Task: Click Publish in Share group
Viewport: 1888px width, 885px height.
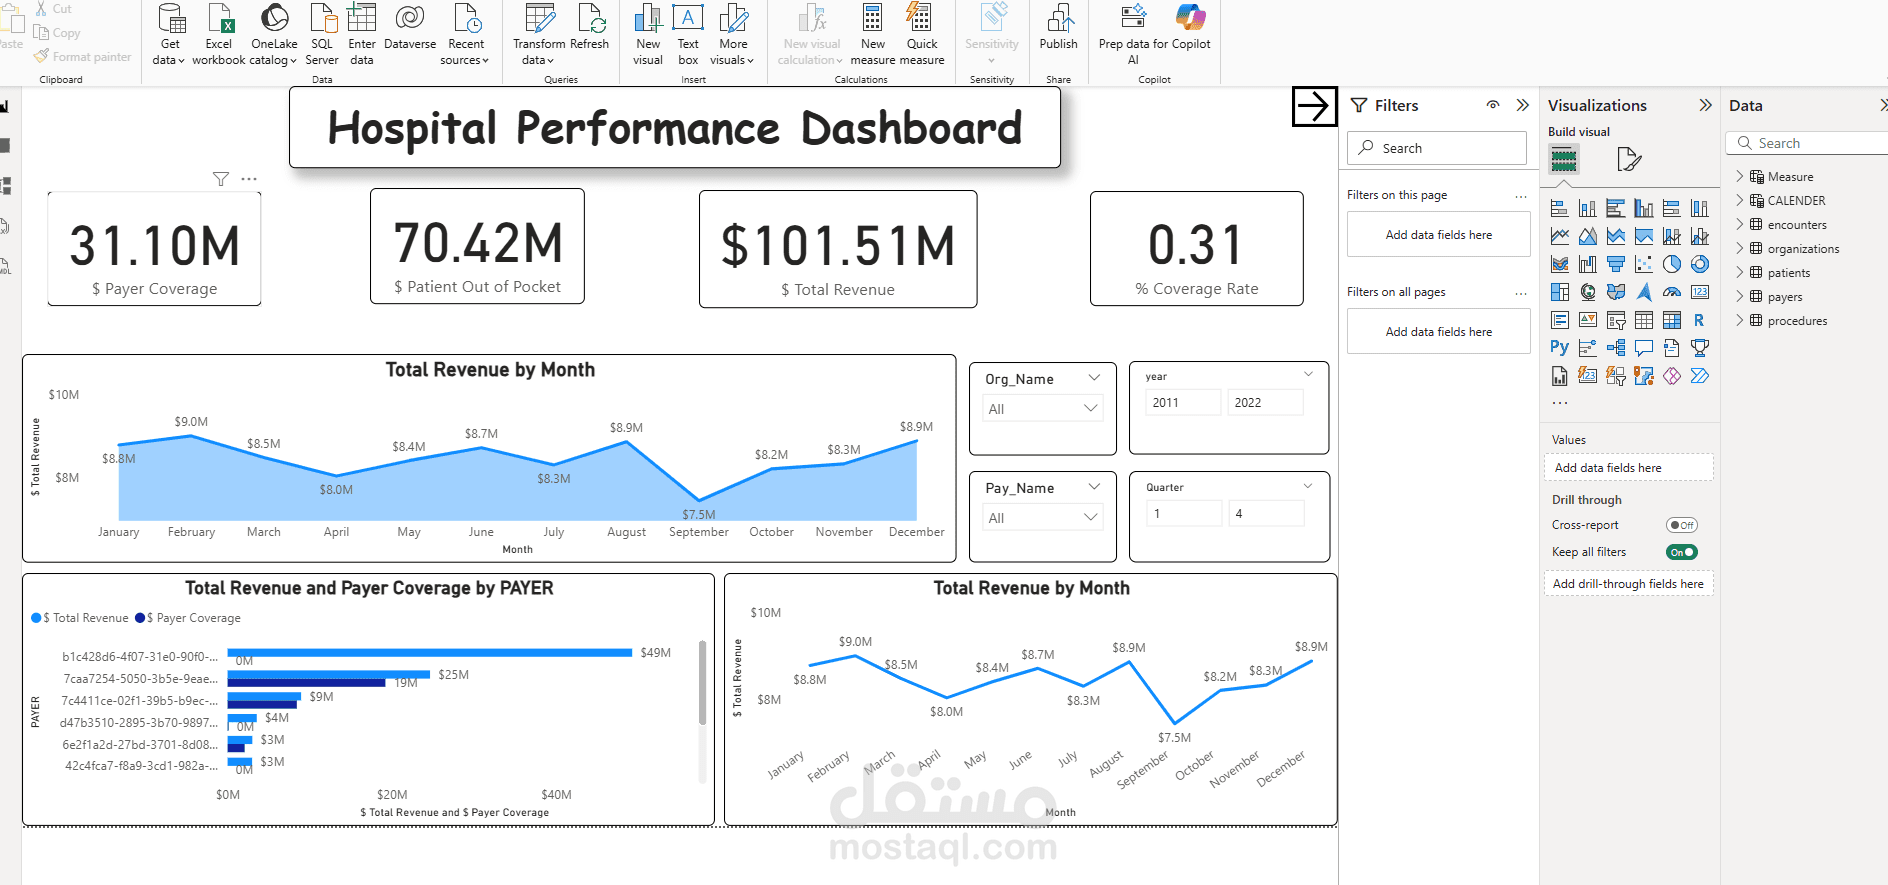Action: 1059,28
